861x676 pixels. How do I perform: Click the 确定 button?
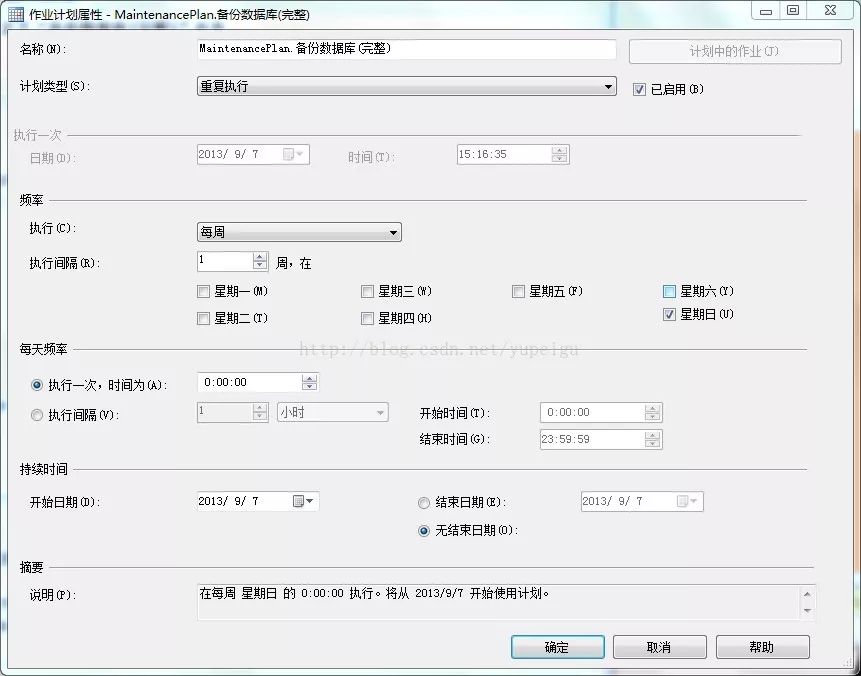[557, 647]
